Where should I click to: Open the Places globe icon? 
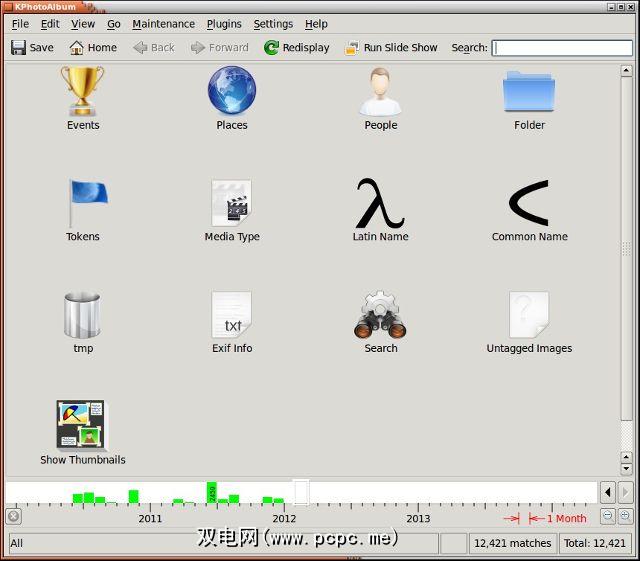[232, 90]
